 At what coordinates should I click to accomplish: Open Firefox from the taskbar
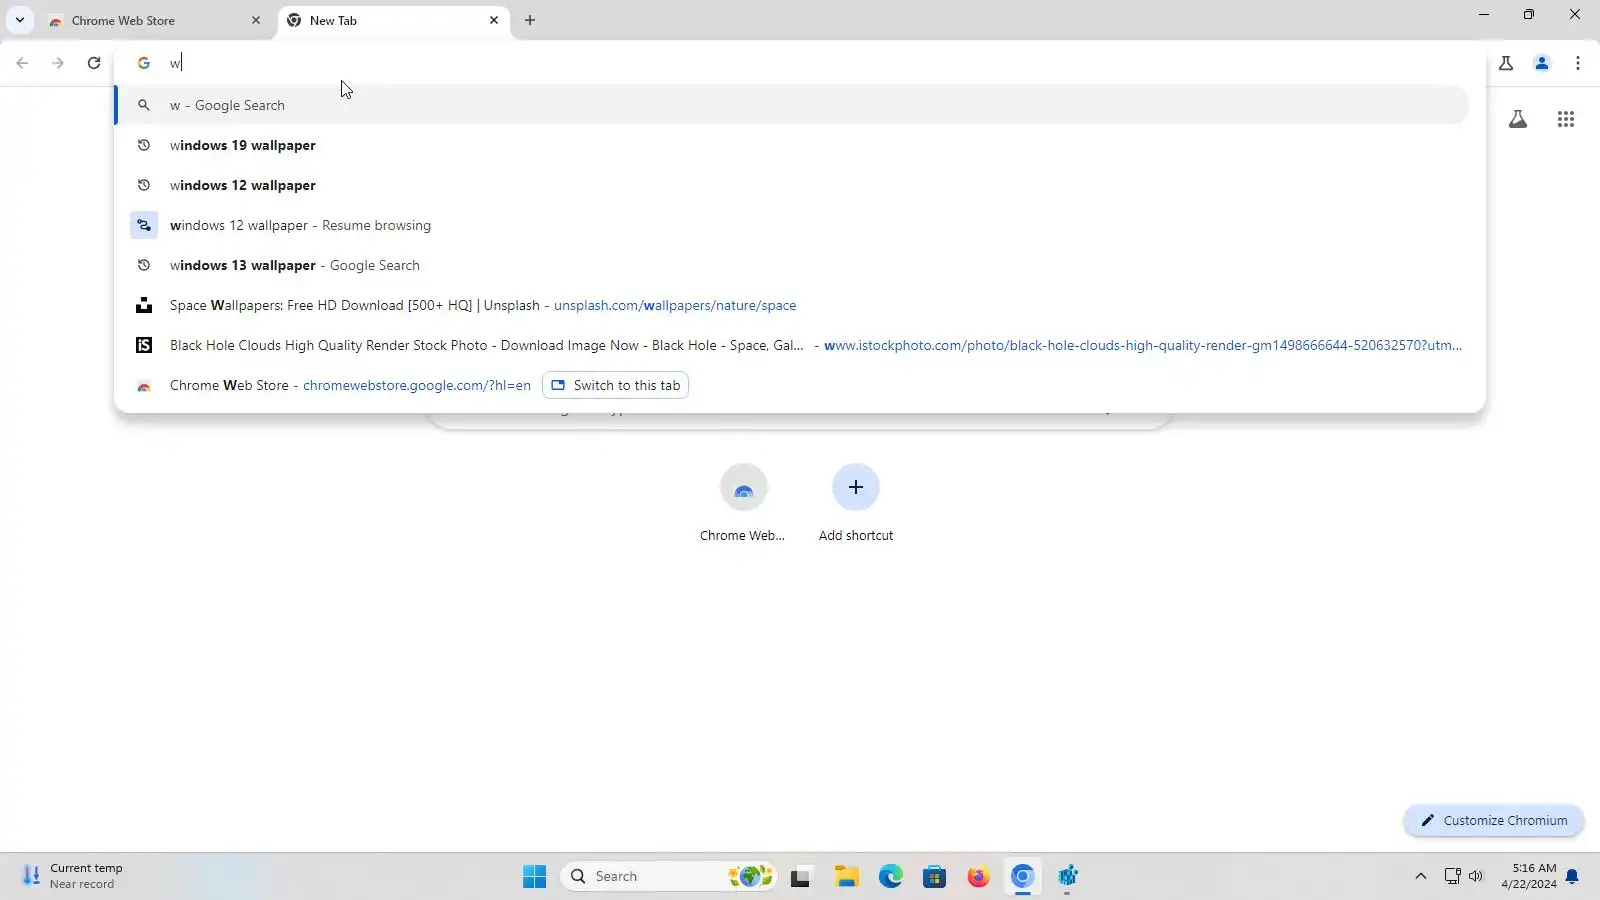tap(978, 876)
